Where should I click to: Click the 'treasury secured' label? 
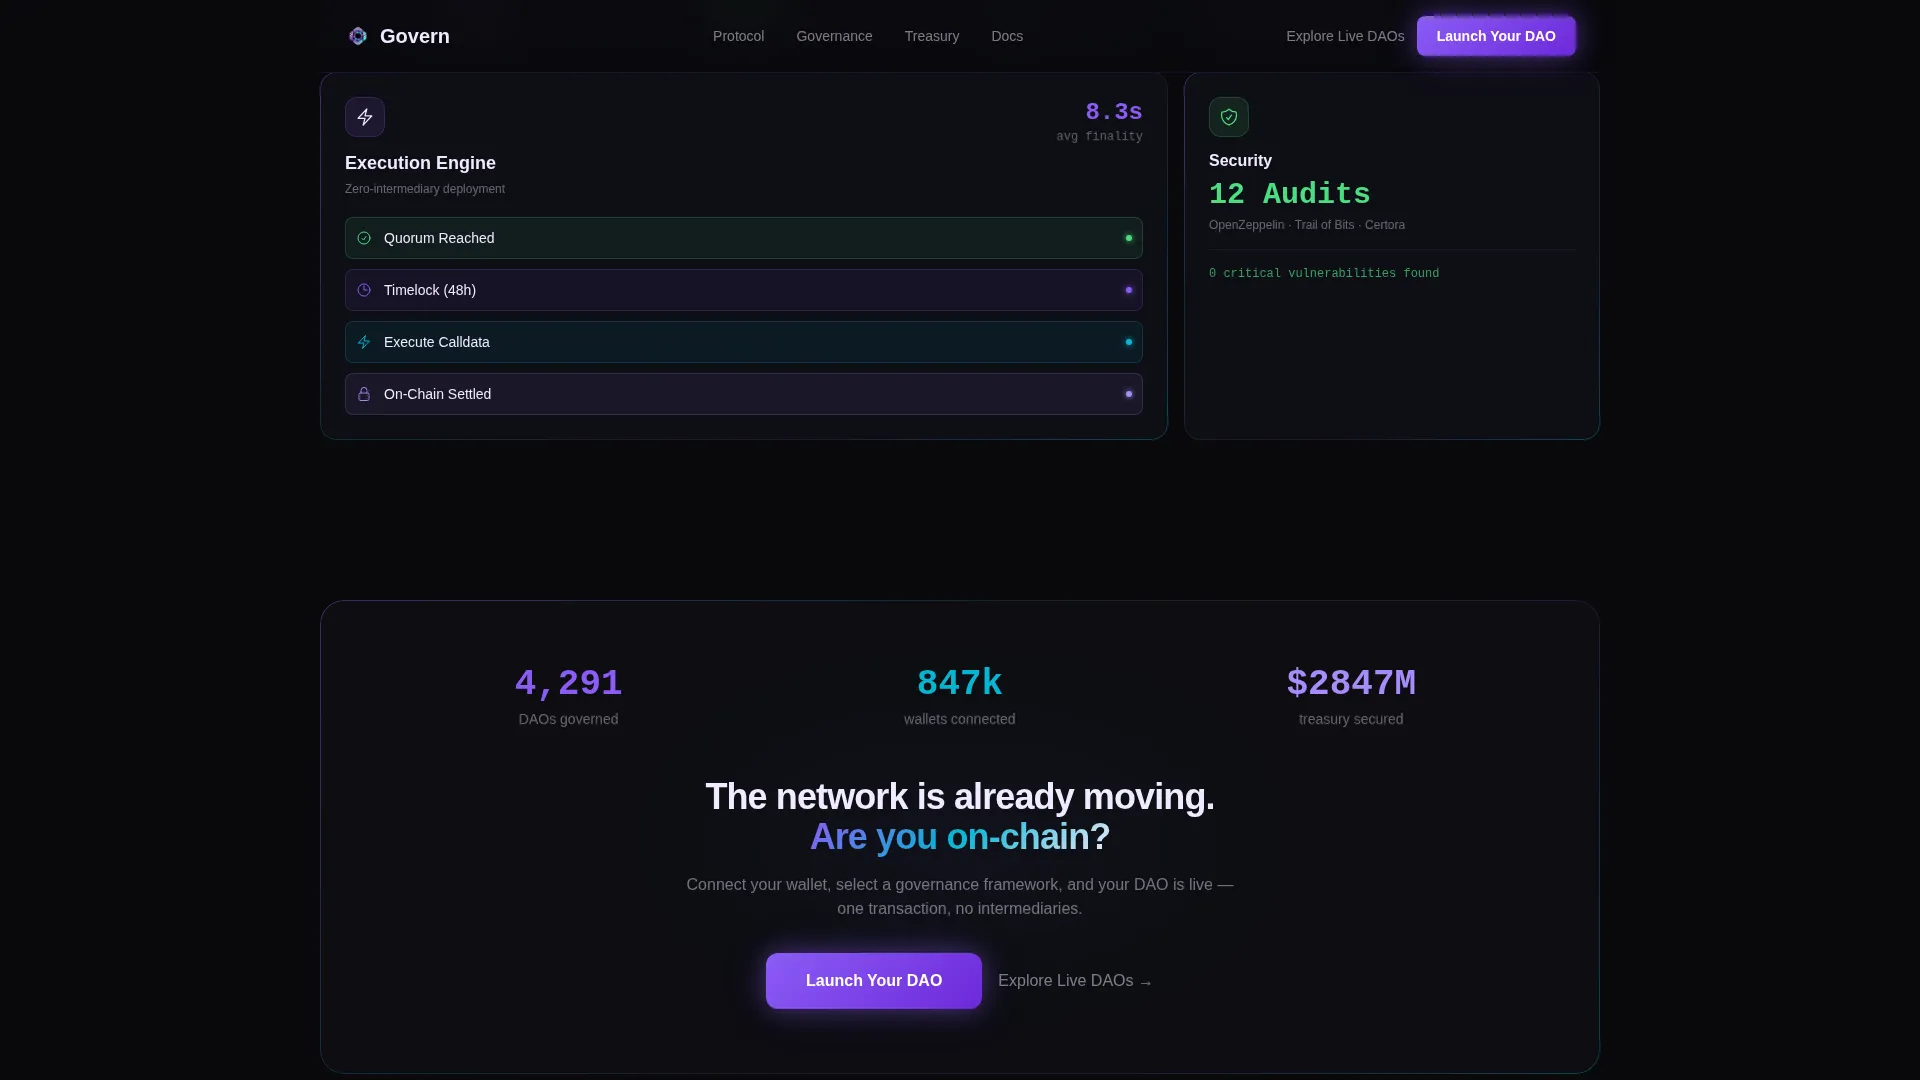click(1351, 719)
